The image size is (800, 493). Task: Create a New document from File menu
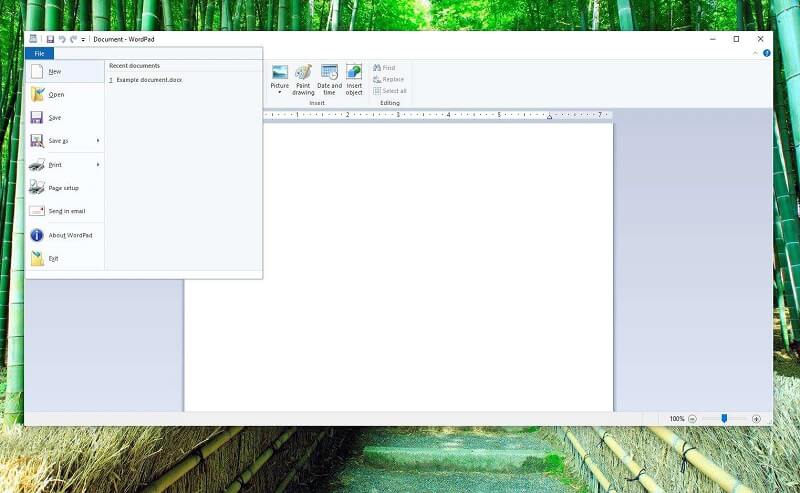(65, 71)
